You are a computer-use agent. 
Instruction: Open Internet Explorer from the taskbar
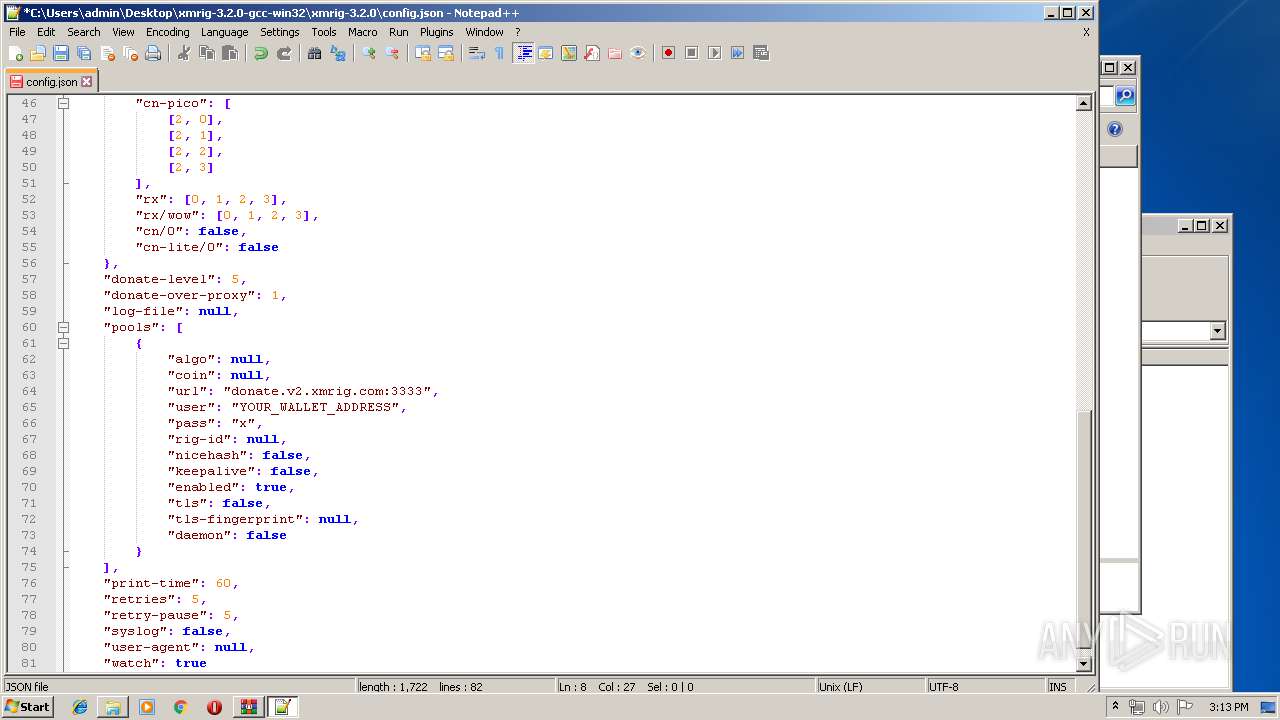point(80,707)
